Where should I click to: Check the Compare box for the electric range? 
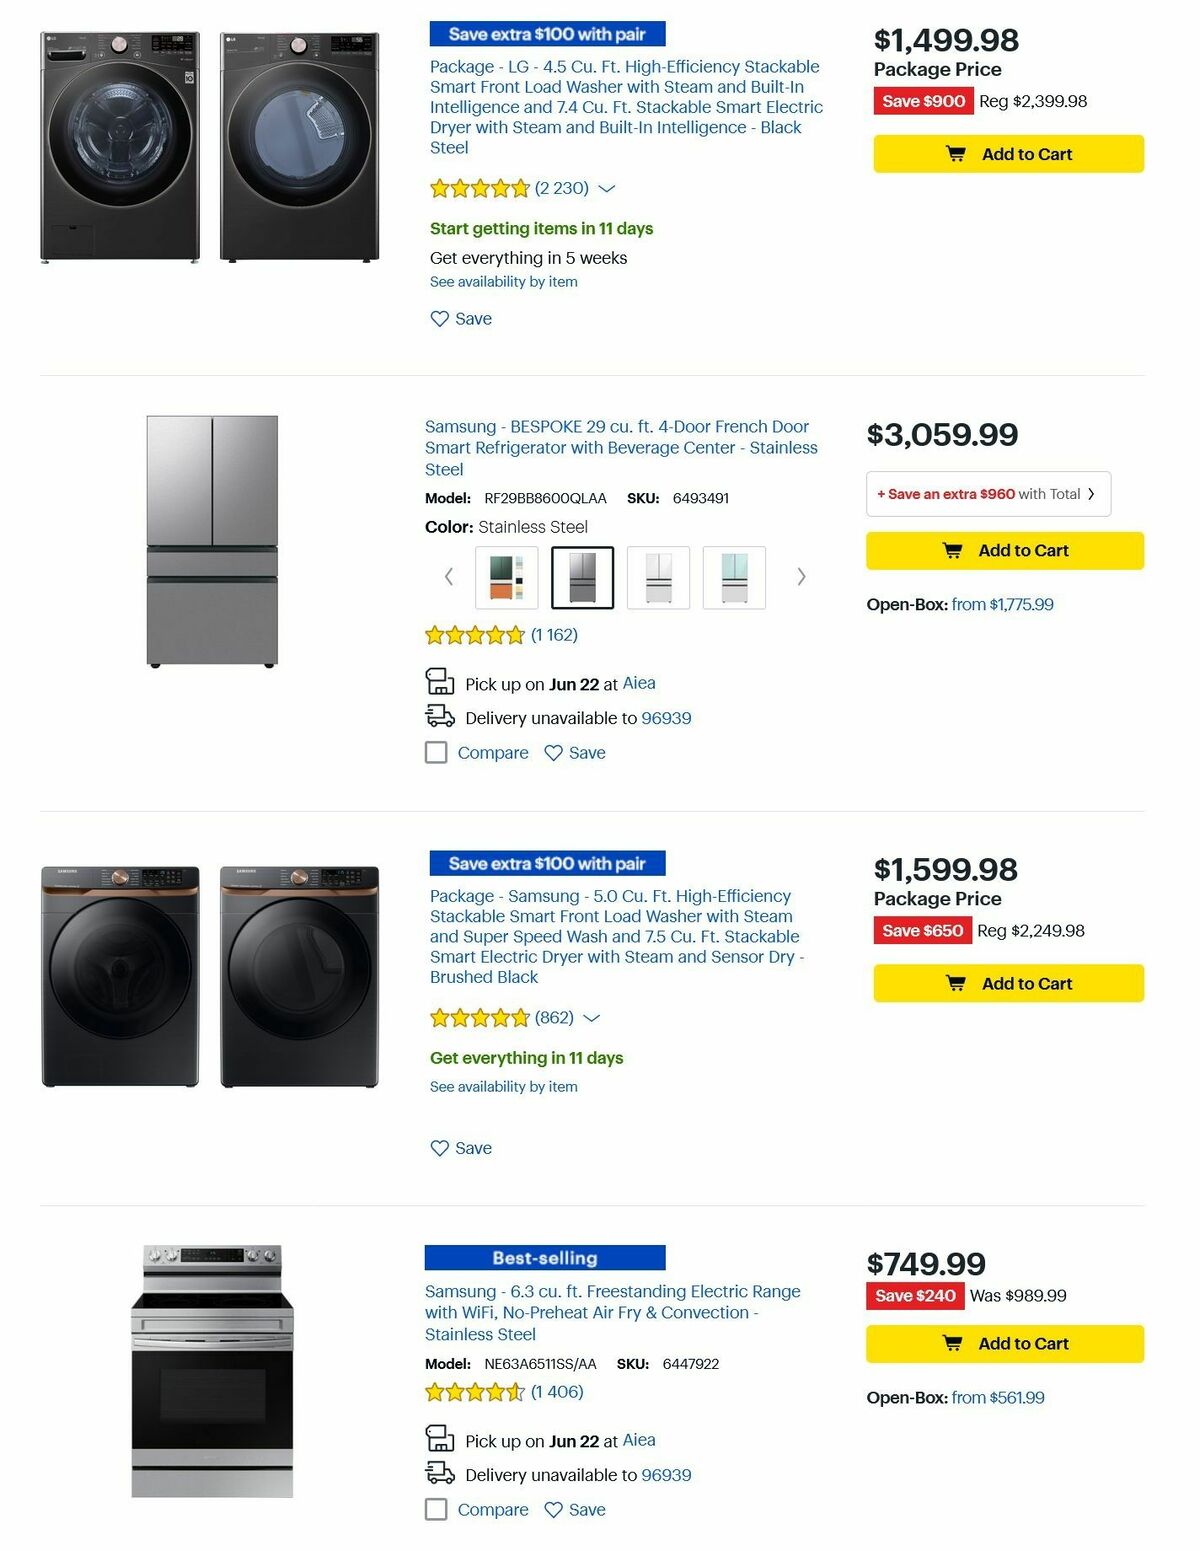click(x=436, y=1509)
